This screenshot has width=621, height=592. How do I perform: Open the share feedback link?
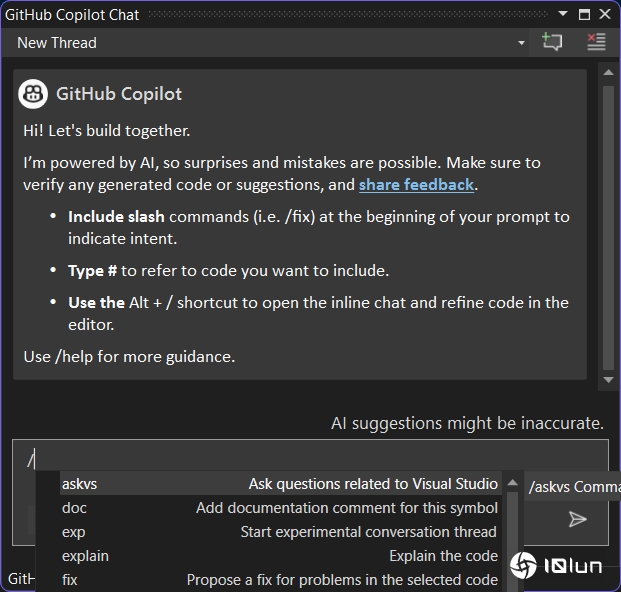(416, 185)
